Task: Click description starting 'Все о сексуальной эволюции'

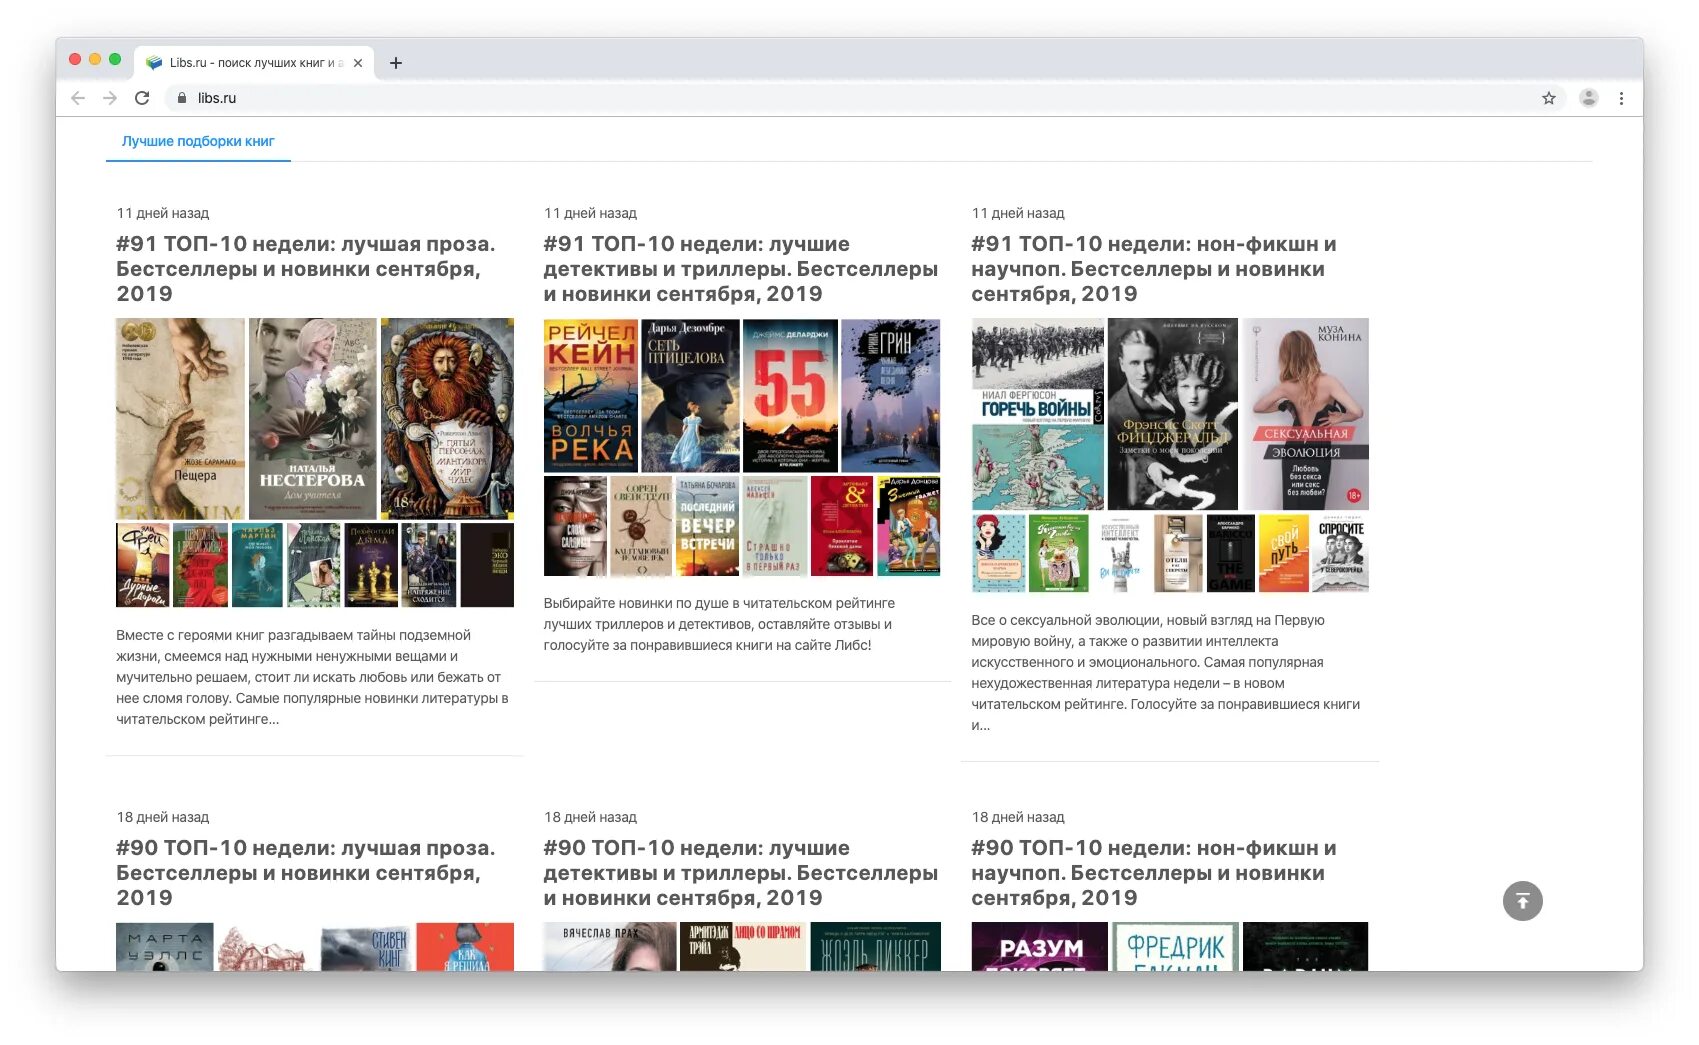Action: coord(1166,672)
